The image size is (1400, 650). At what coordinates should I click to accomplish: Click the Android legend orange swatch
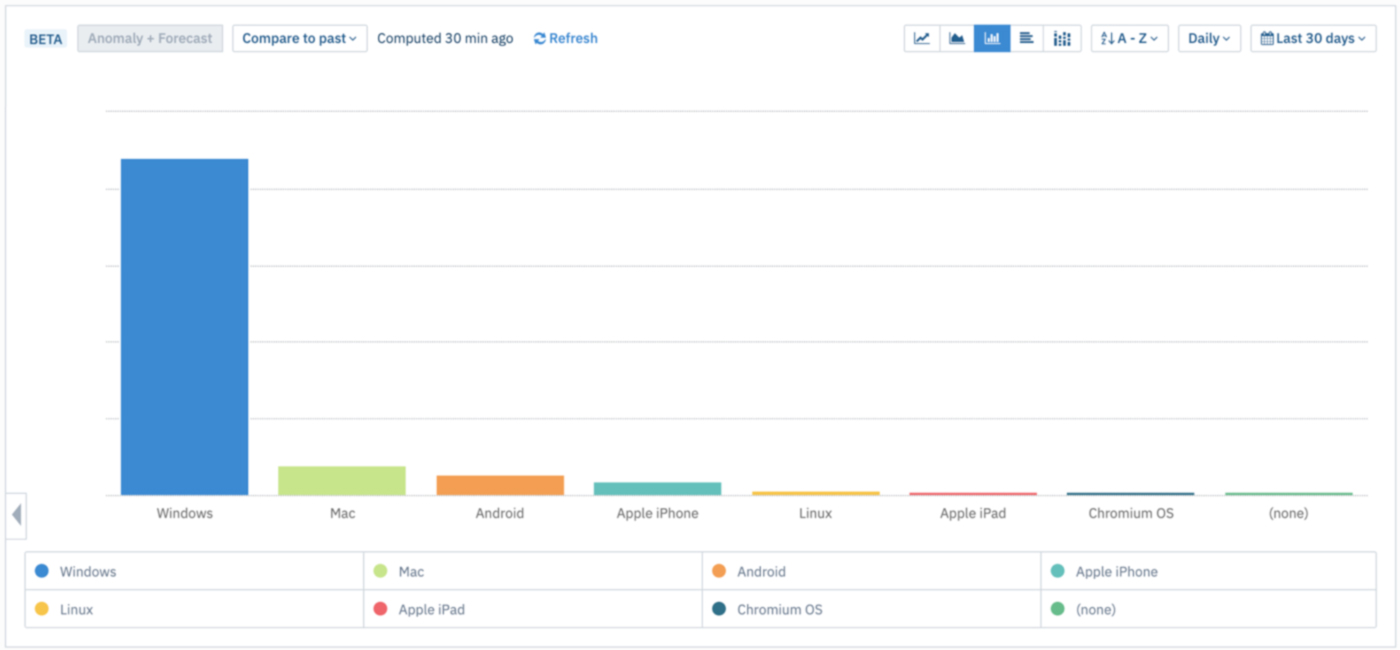(x=719, y=572)
